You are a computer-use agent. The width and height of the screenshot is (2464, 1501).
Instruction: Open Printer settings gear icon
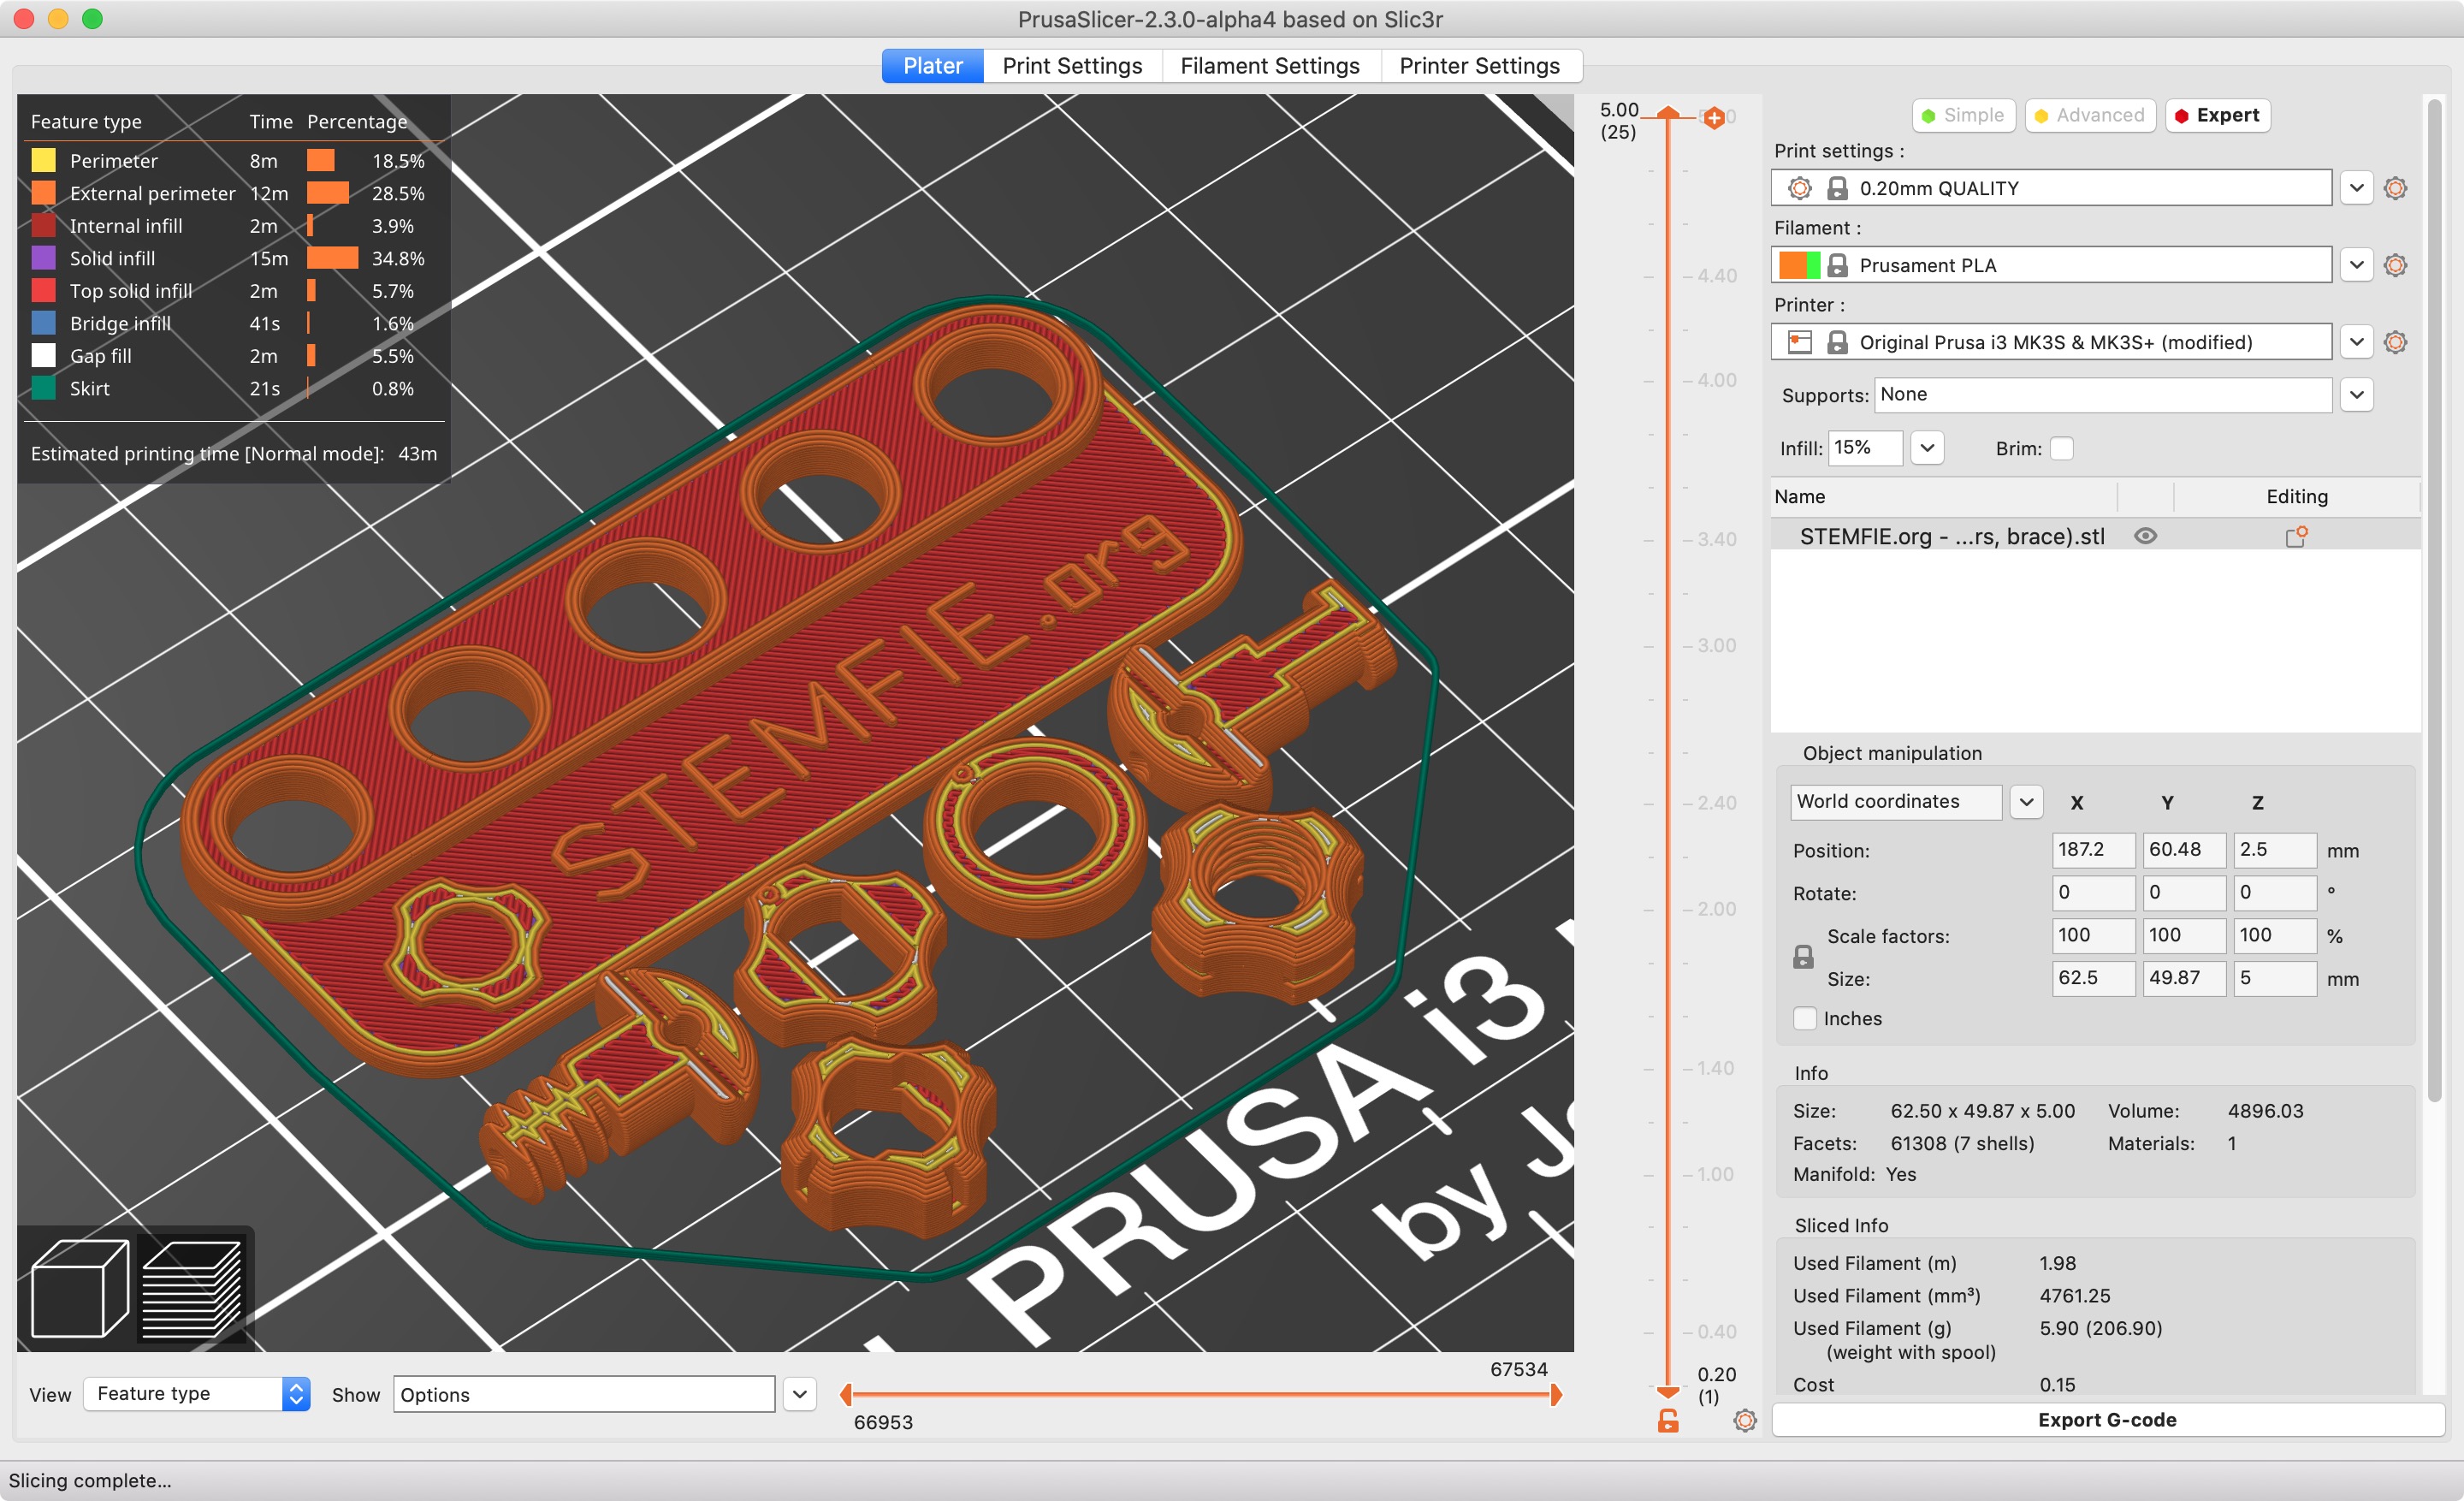pos(2395,342)
